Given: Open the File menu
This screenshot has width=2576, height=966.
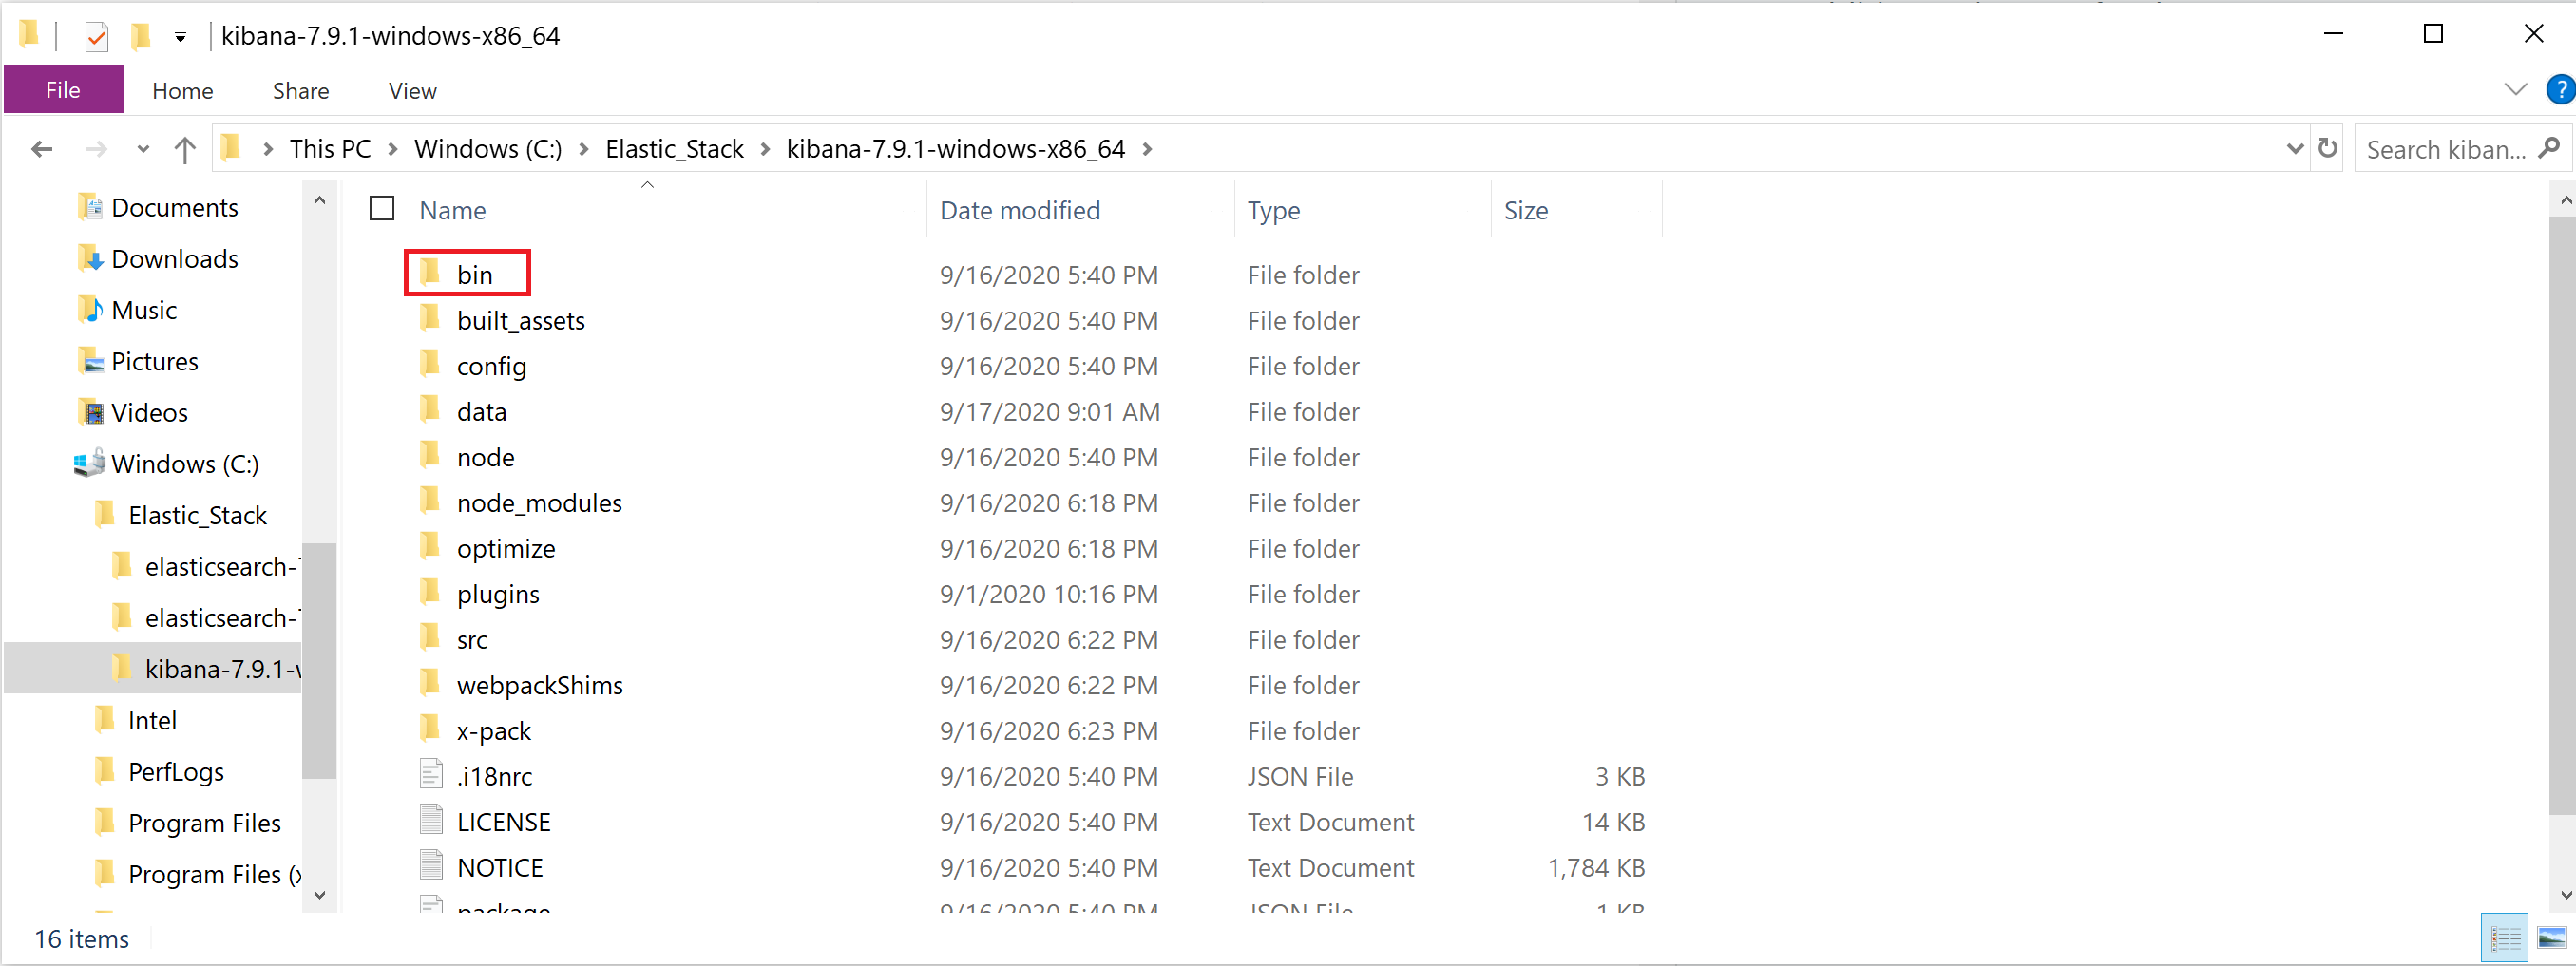Looking at the screenshot, I should tap(62, 90).
